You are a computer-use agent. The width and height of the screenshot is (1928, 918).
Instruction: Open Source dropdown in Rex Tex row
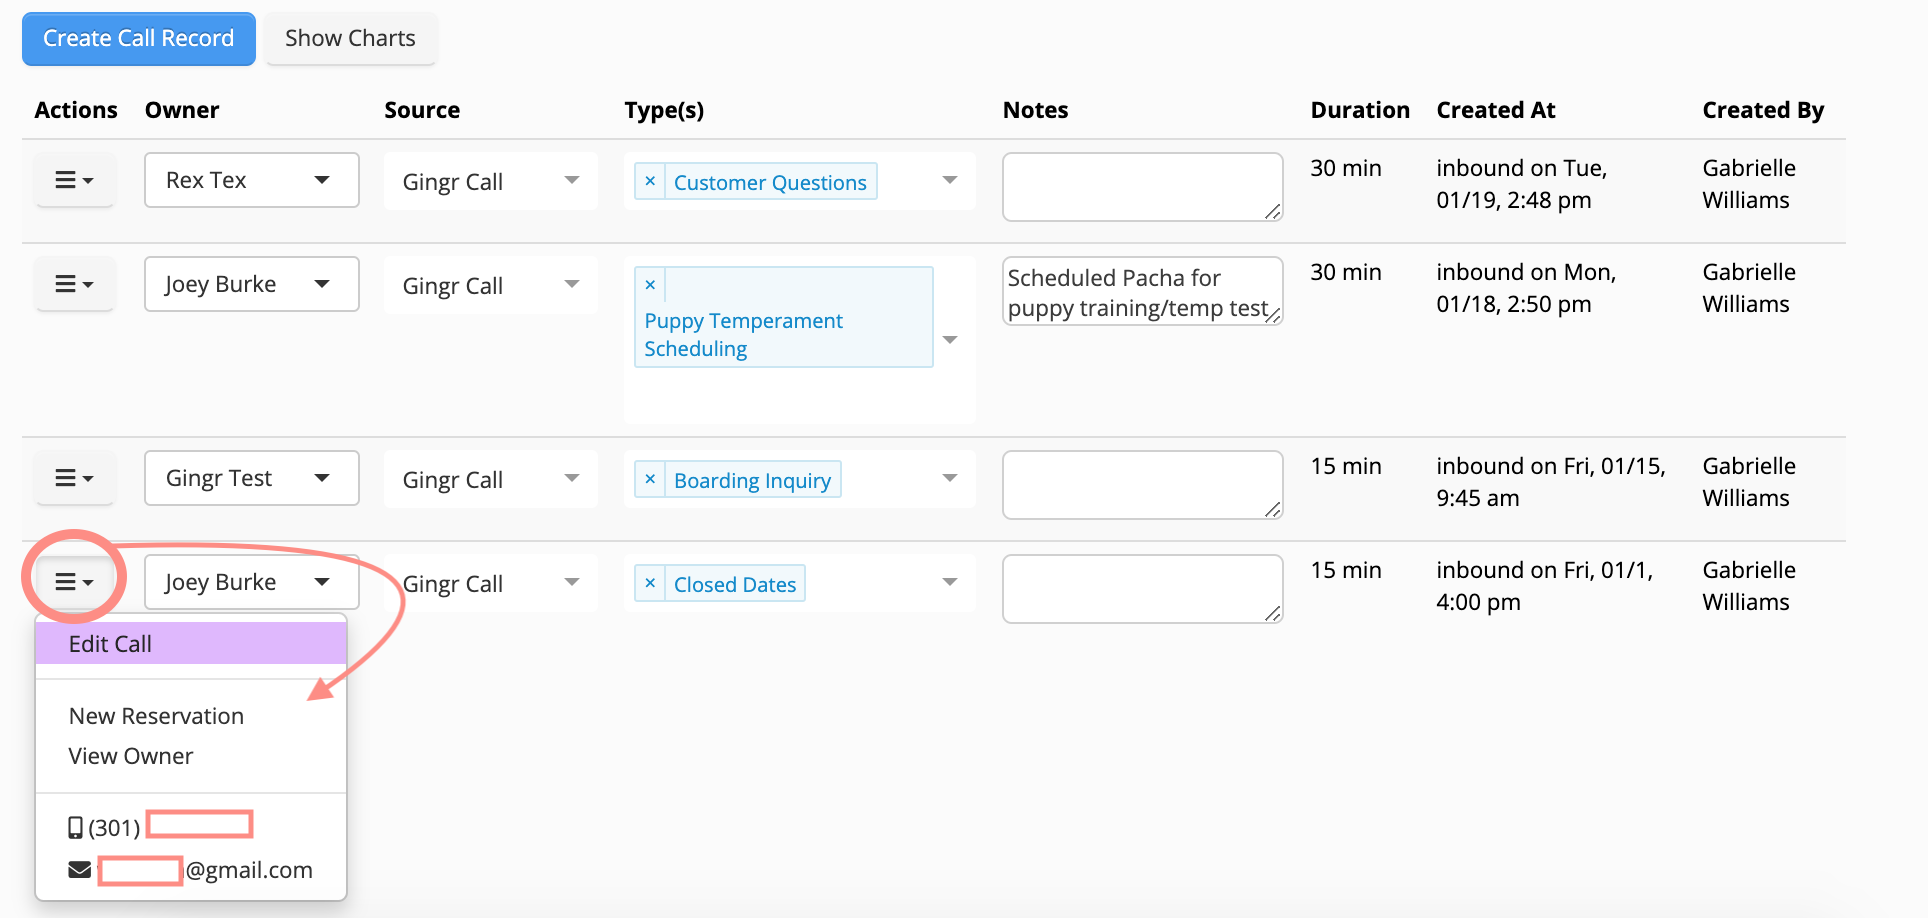491,181
